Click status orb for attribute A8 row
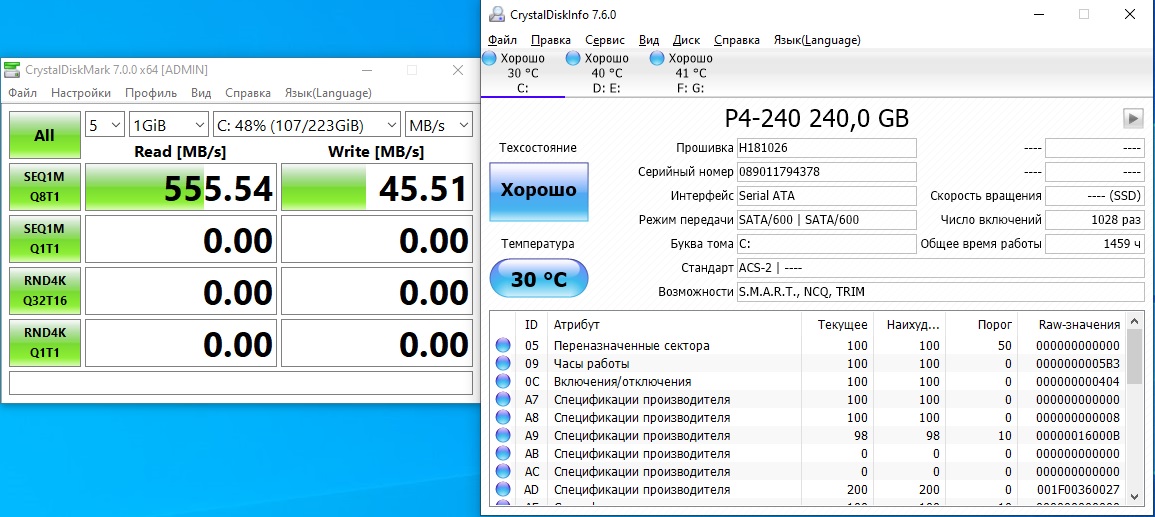Image resolution: width=1155 pixels, height=517 pixels. pos(503,418)
